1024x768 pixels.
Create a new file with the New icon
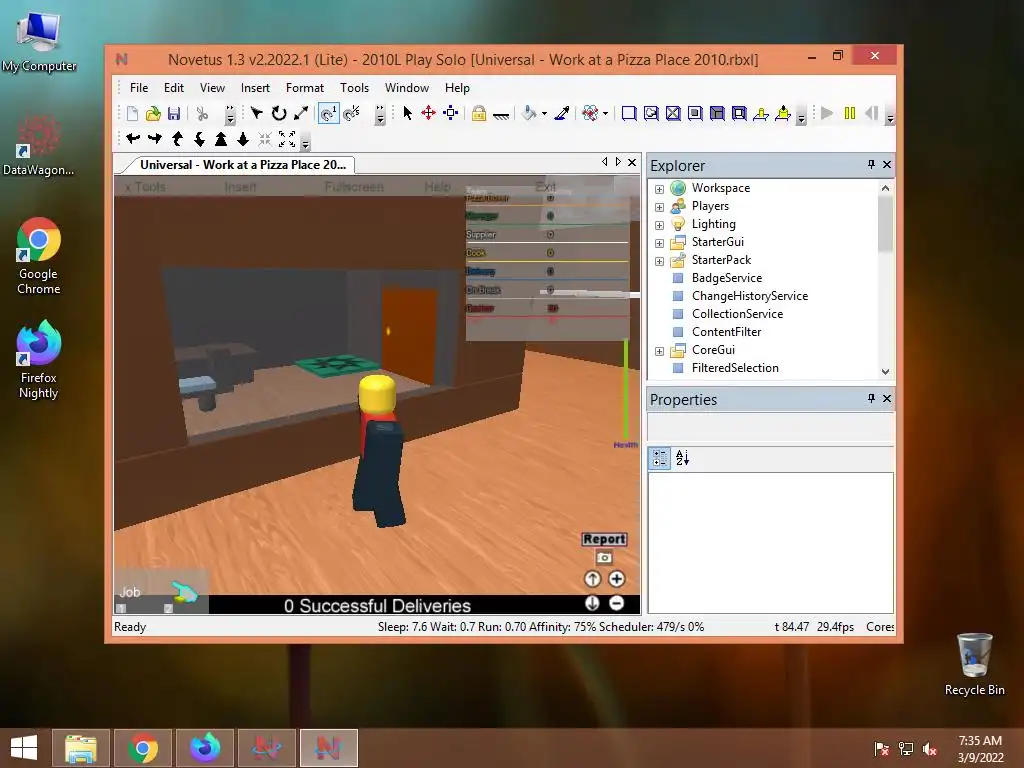click(133, 114)
